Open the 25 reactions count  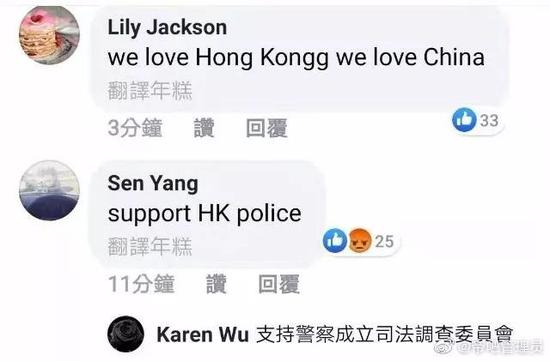[x=384, y=241]
